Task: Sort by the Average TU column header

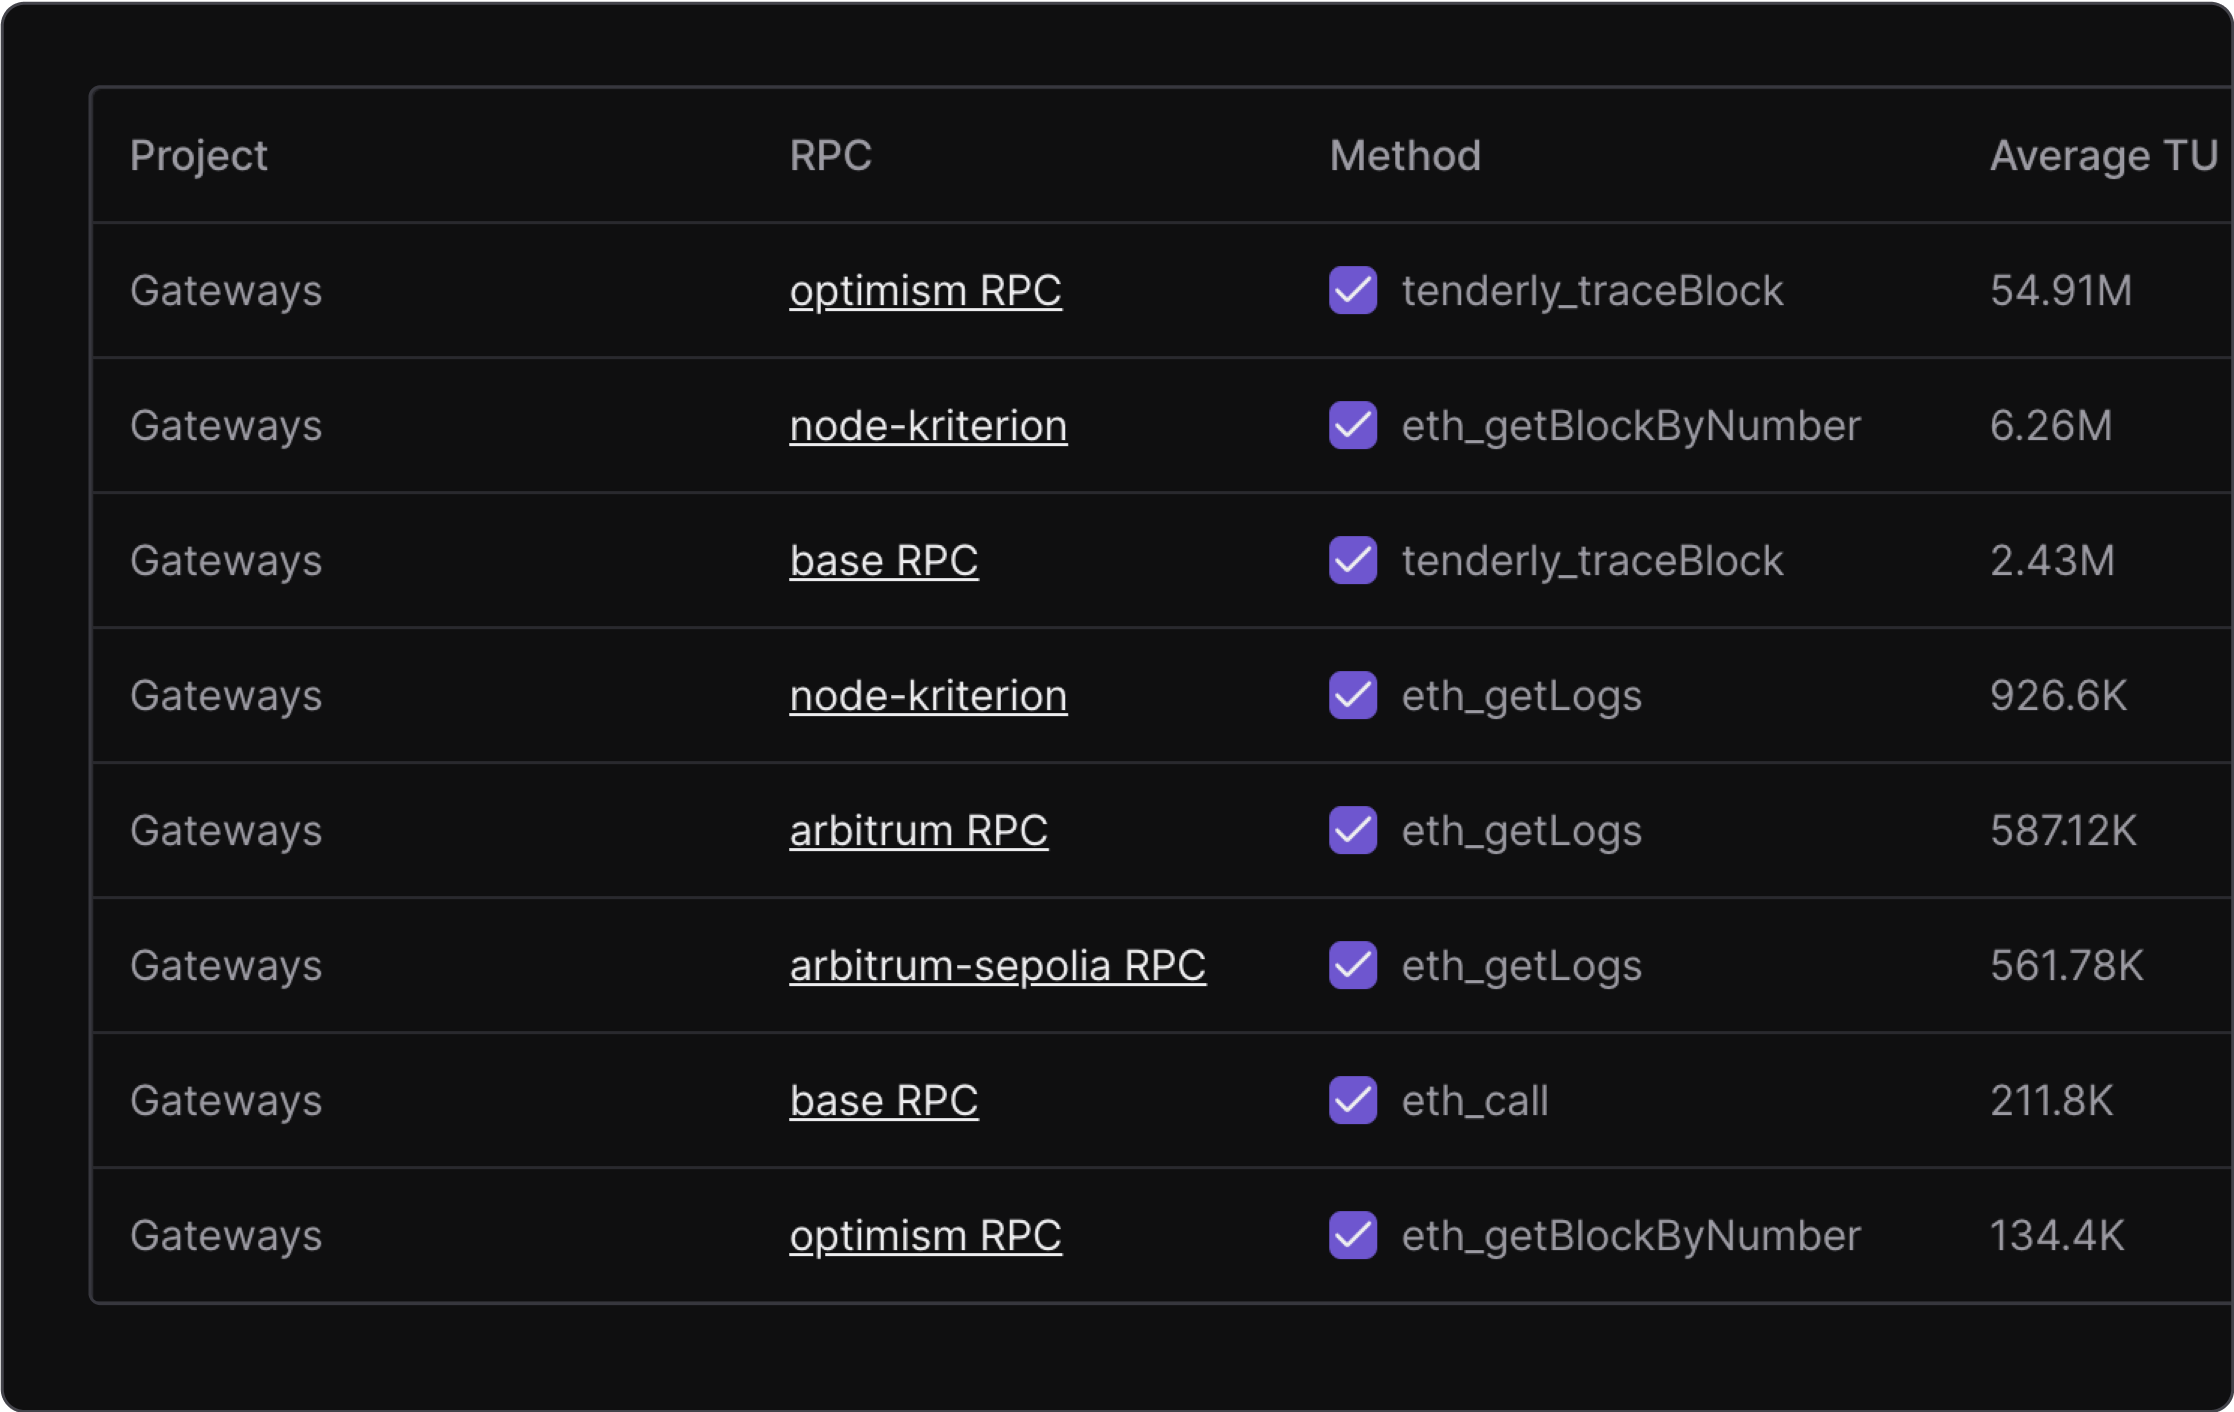Action: click(2103, 155)
